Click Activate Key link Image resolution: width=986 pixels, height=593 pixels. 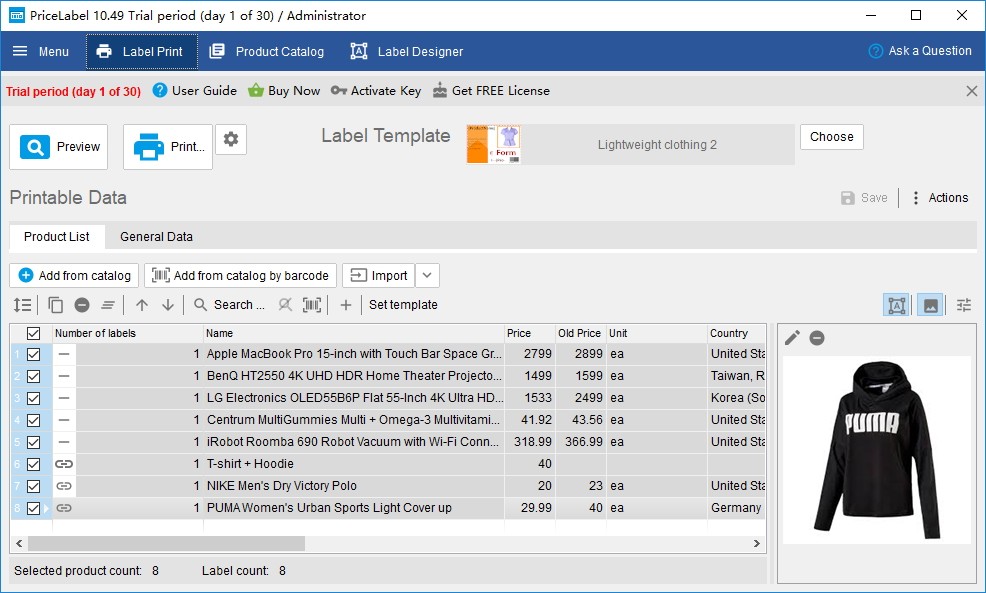click(376, 91)
